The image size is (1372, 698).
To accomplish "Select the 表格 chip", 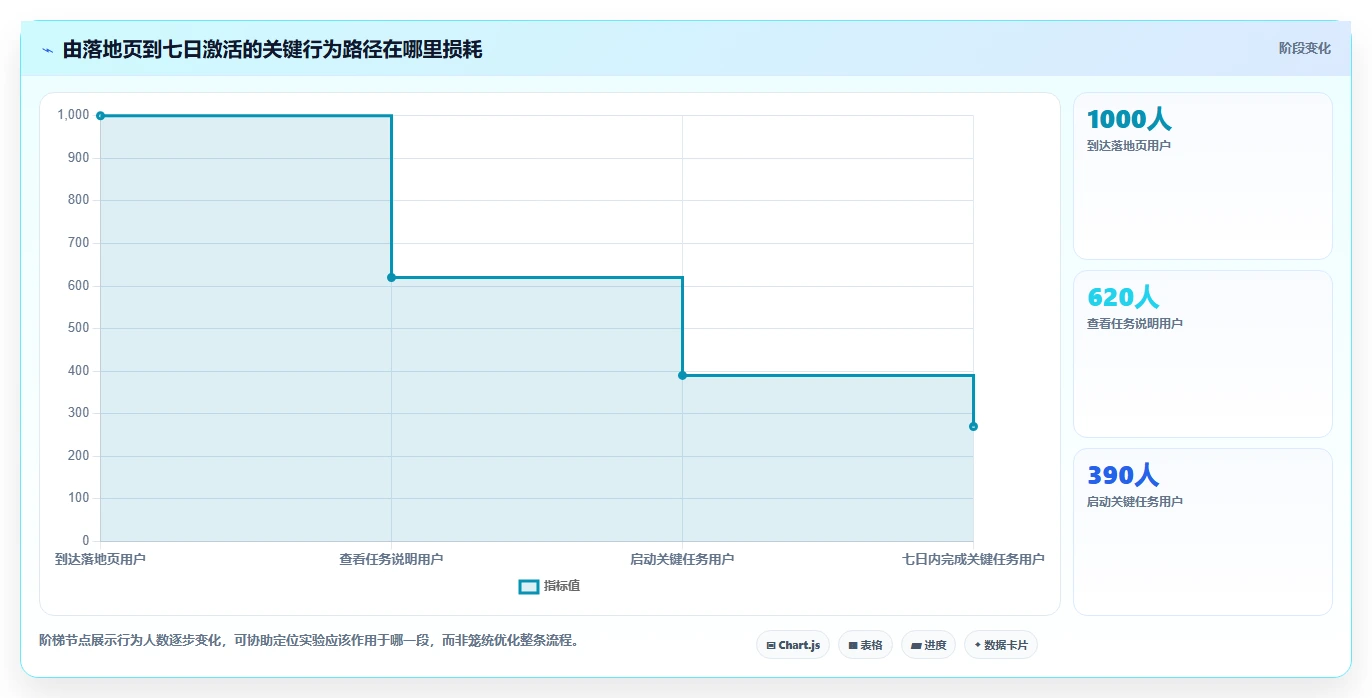I will tap(865, 645).
